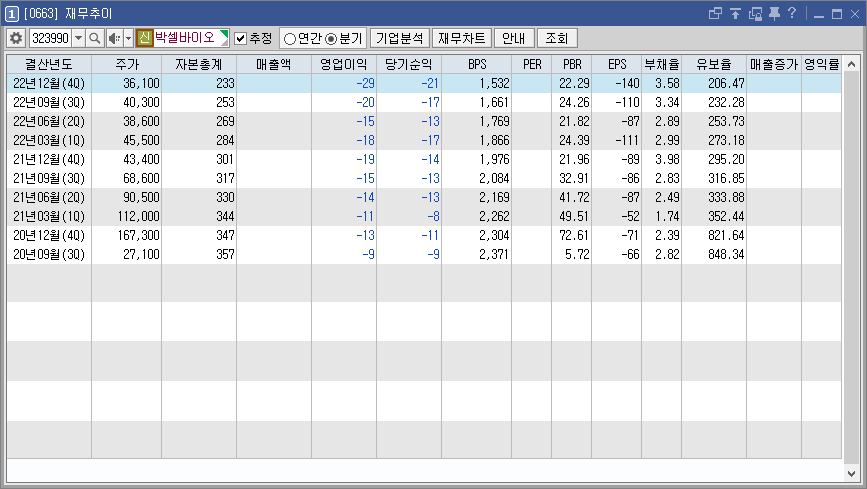
Task: Click reserve ratio 848.34 cell
Action: (x=714, y=254)
